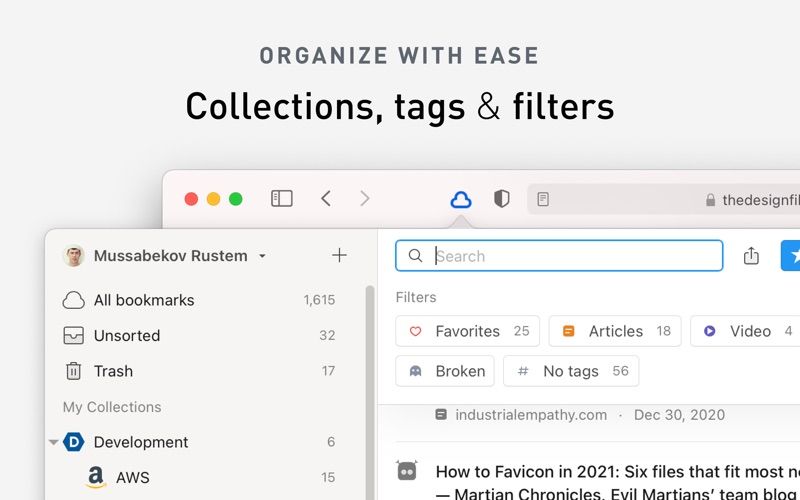Image resolution: width=800 pixels, height=500 pixels.
Task: Click the orange Articles icon
Action: point(568,331)
